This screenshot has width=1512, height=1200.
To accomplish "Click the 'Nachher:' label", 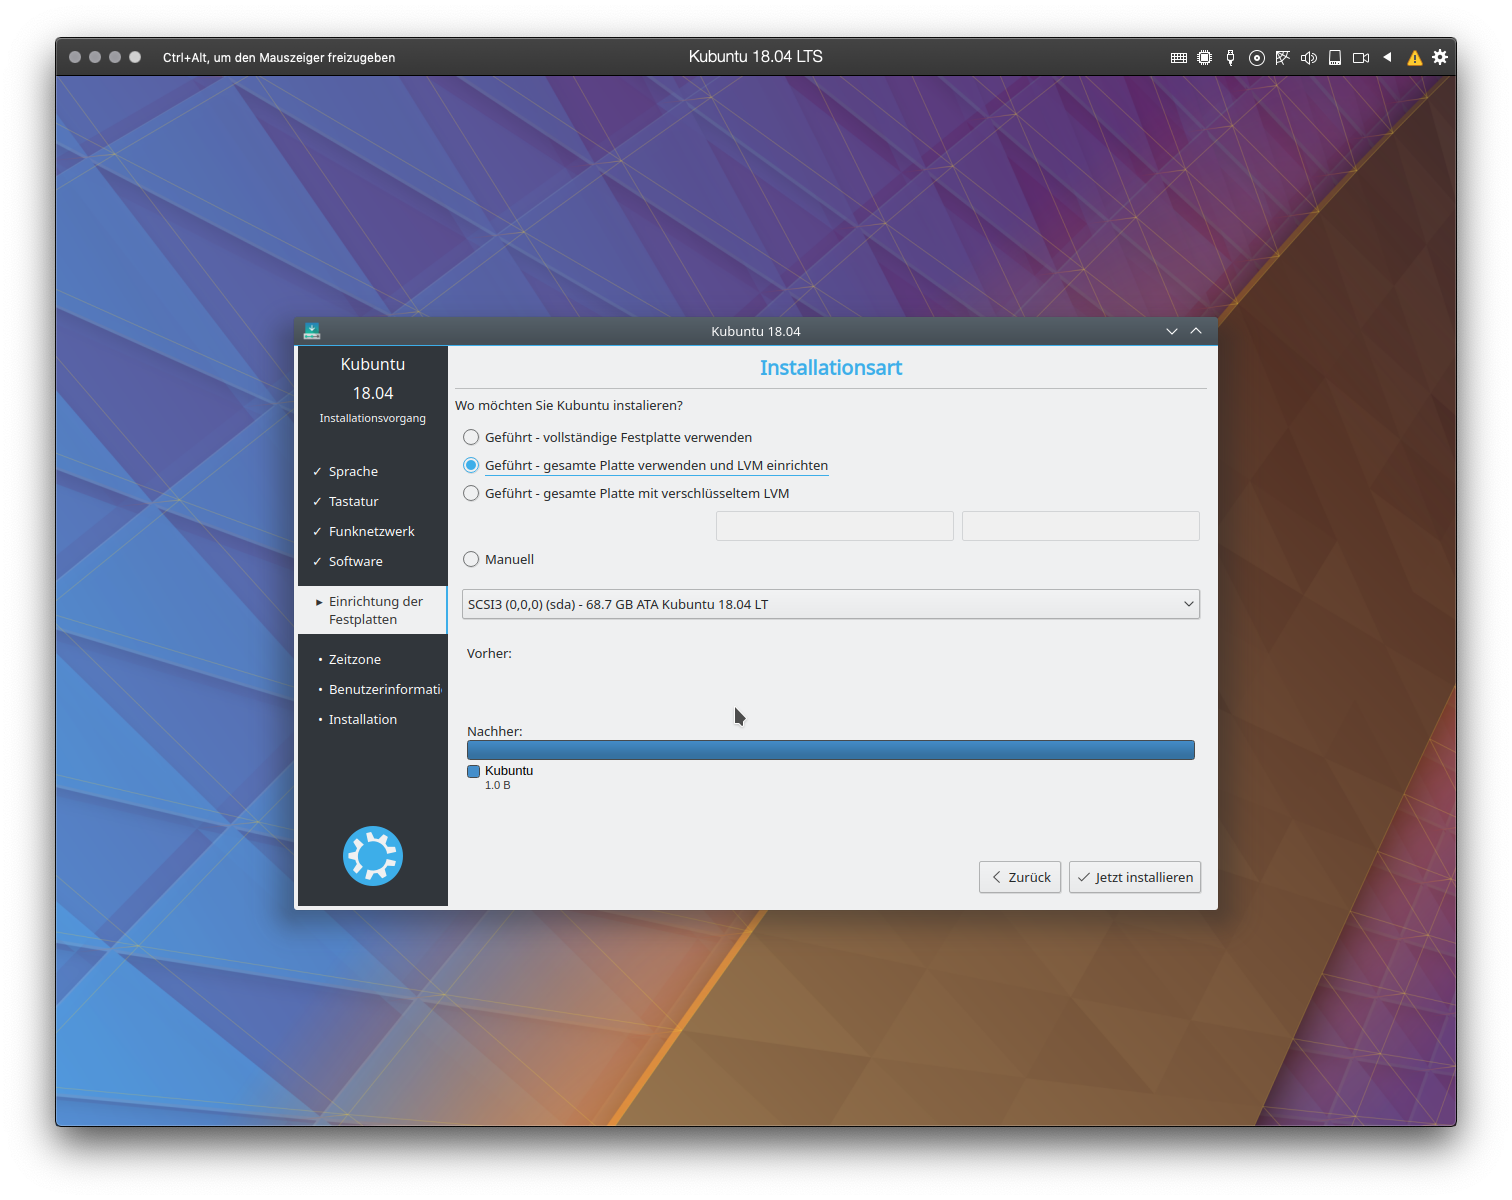I will [x=495, y=731].
